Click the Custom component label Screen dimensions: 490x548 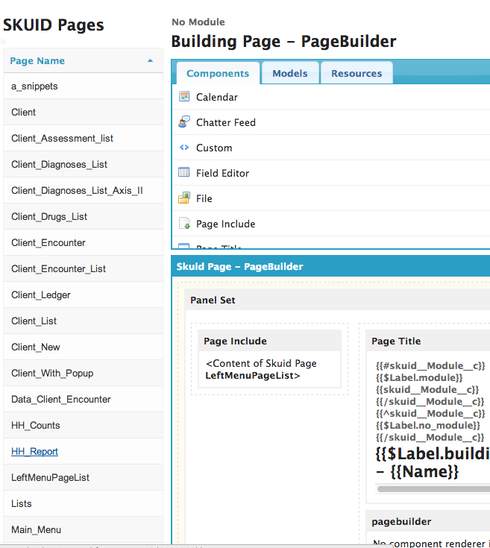(214, 148)
